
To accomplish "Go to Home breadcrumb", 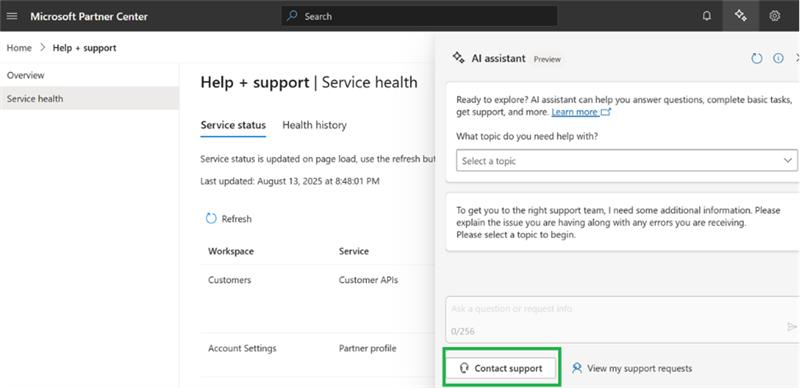I will (19, 47).
